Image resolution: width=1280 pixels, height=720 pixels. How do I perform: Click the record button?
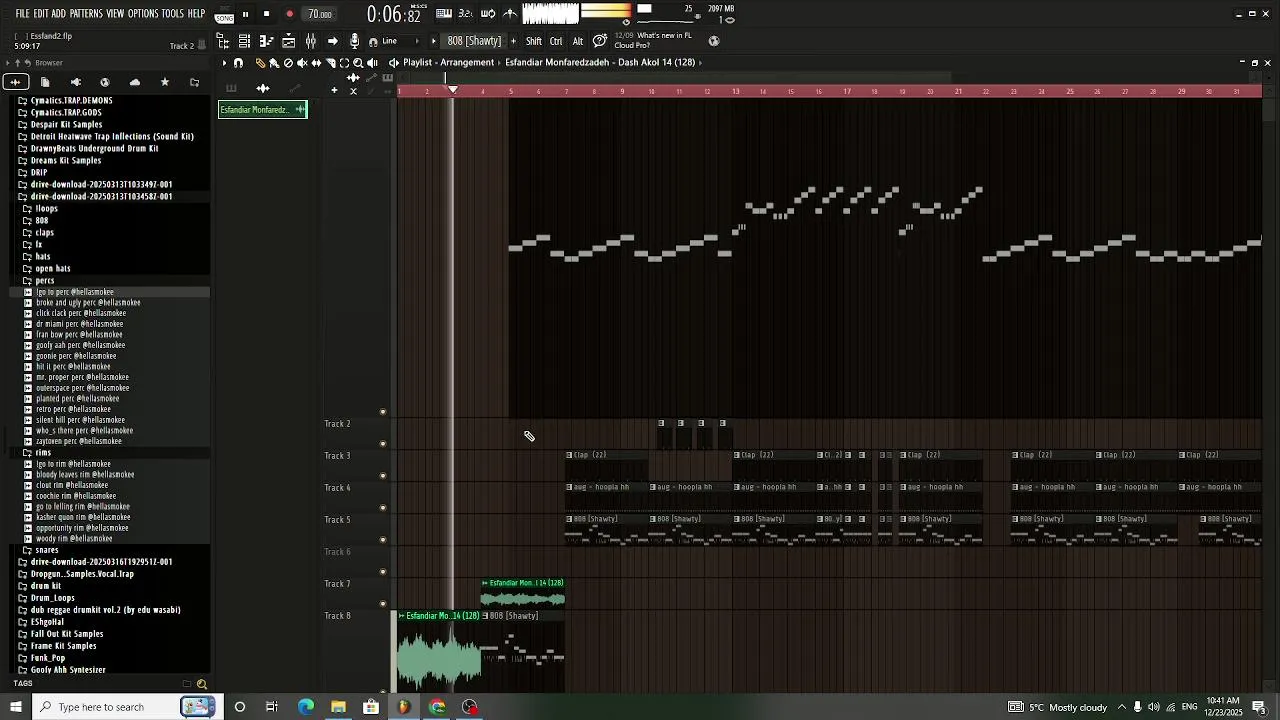click(290, 14)
